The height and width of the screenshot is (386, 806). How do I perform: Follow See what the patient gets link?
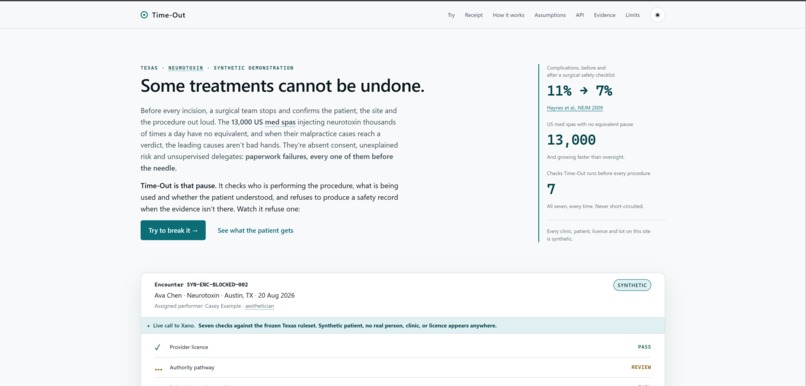(255, 230)
